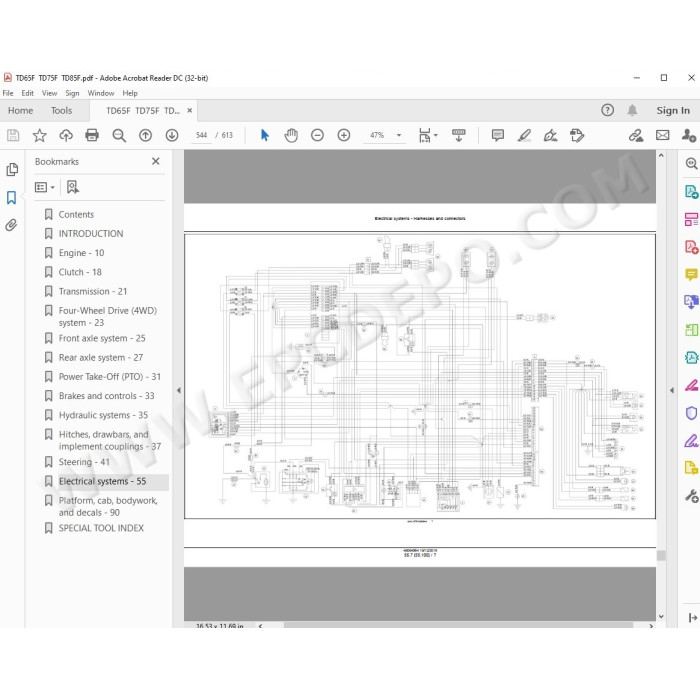Activate the Hand pan tool

[x=291, y=135]
